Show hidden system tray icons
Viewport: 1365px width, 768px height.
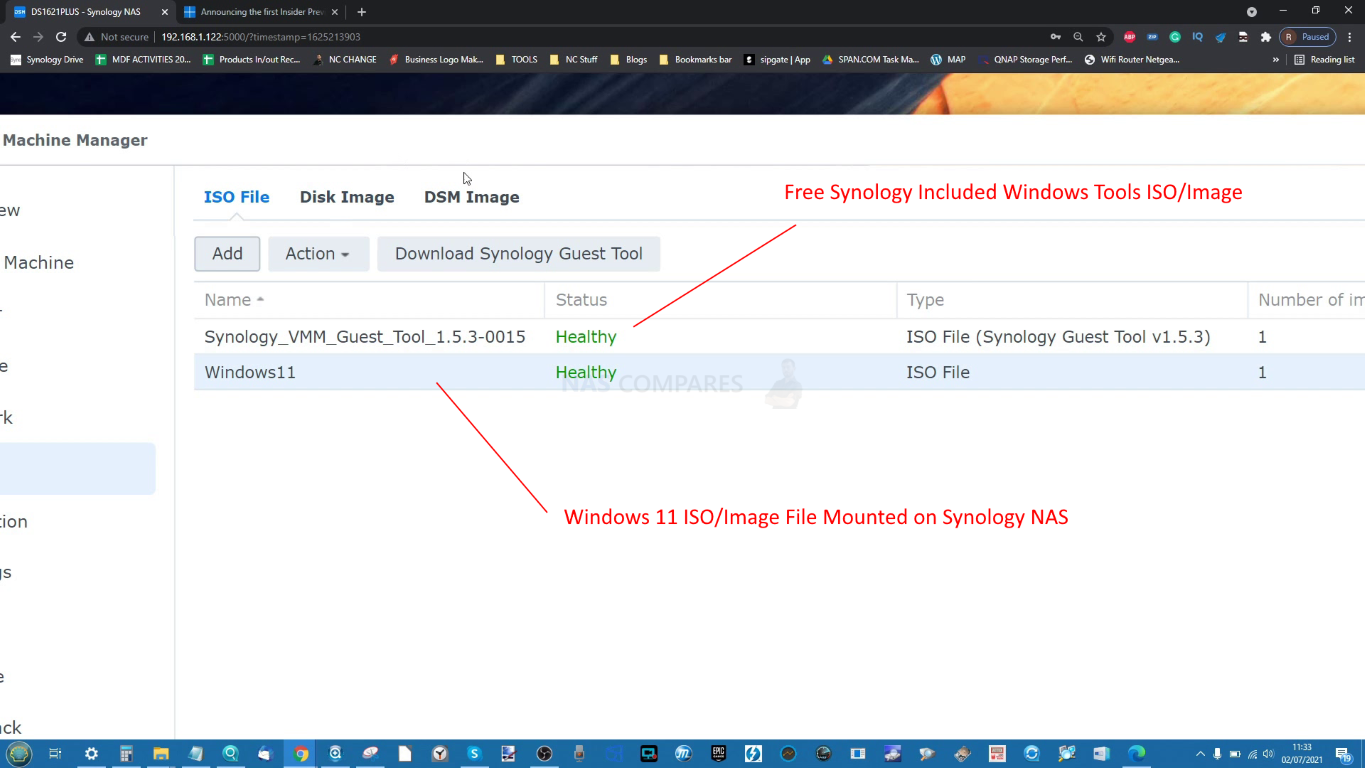(1201, 754)
